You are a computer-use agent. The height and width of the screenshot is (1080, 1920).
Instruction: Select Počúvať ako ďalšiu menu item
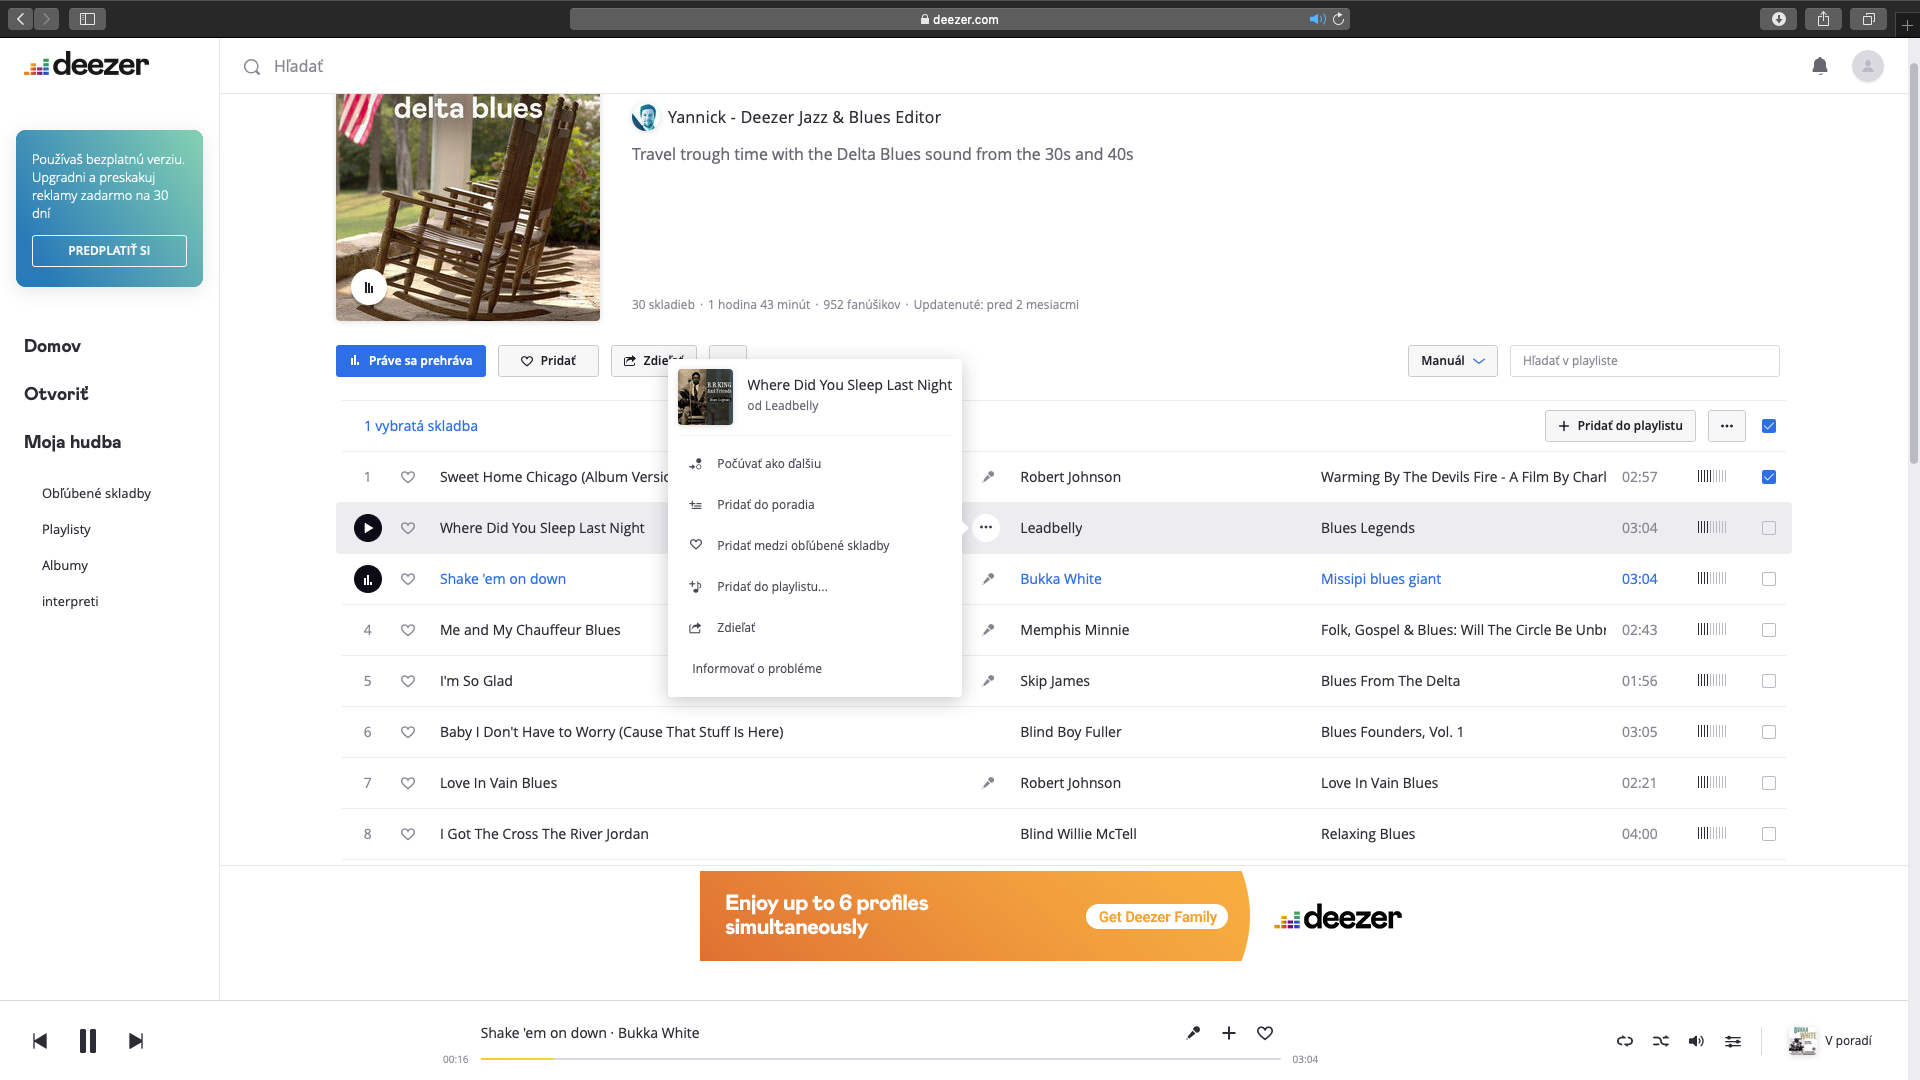(x=814, y=464)
